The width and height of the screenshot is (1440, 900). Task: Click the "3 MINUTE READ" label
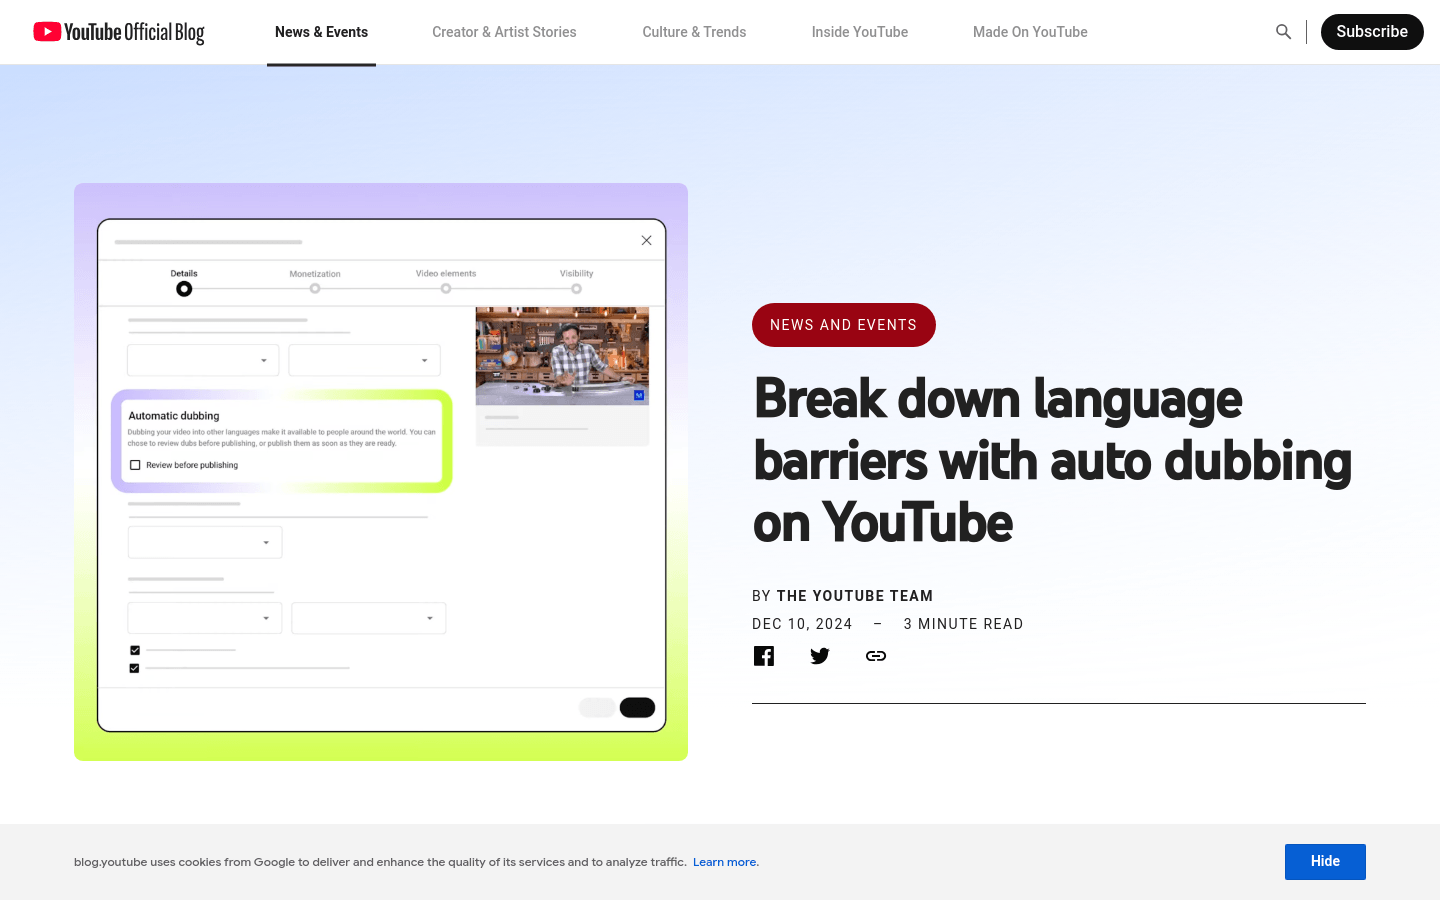[963, 624]
